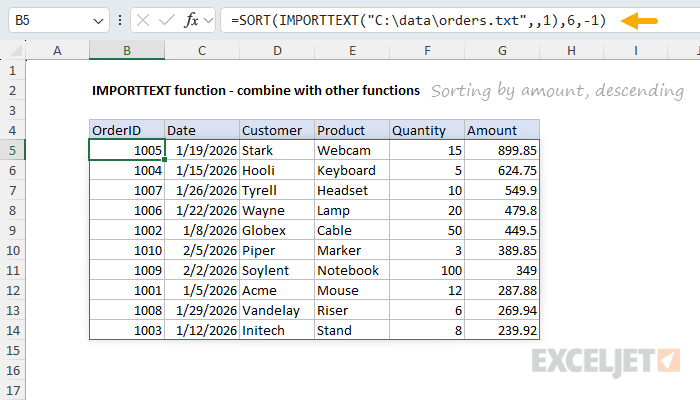This screenshot has height=400, width=700.
Task: Open the Name Box dropdown arrow
Action: pyautogui.click(x=98, y=21)
